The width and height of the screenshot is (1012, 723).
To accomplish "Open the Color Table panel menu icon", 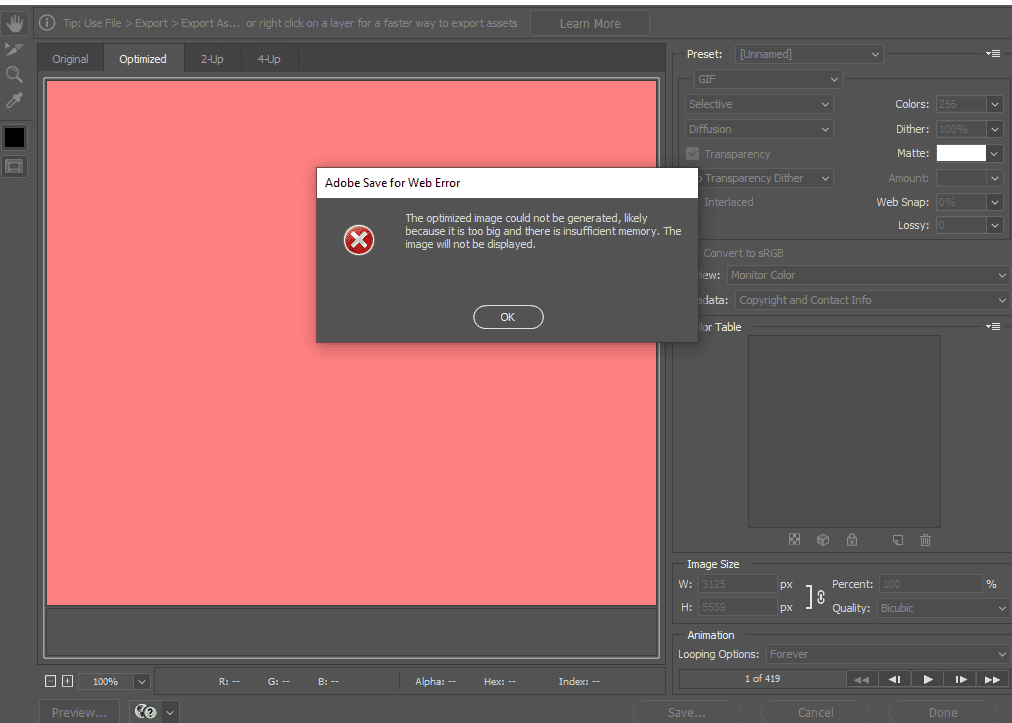I will tap(993, 327).
